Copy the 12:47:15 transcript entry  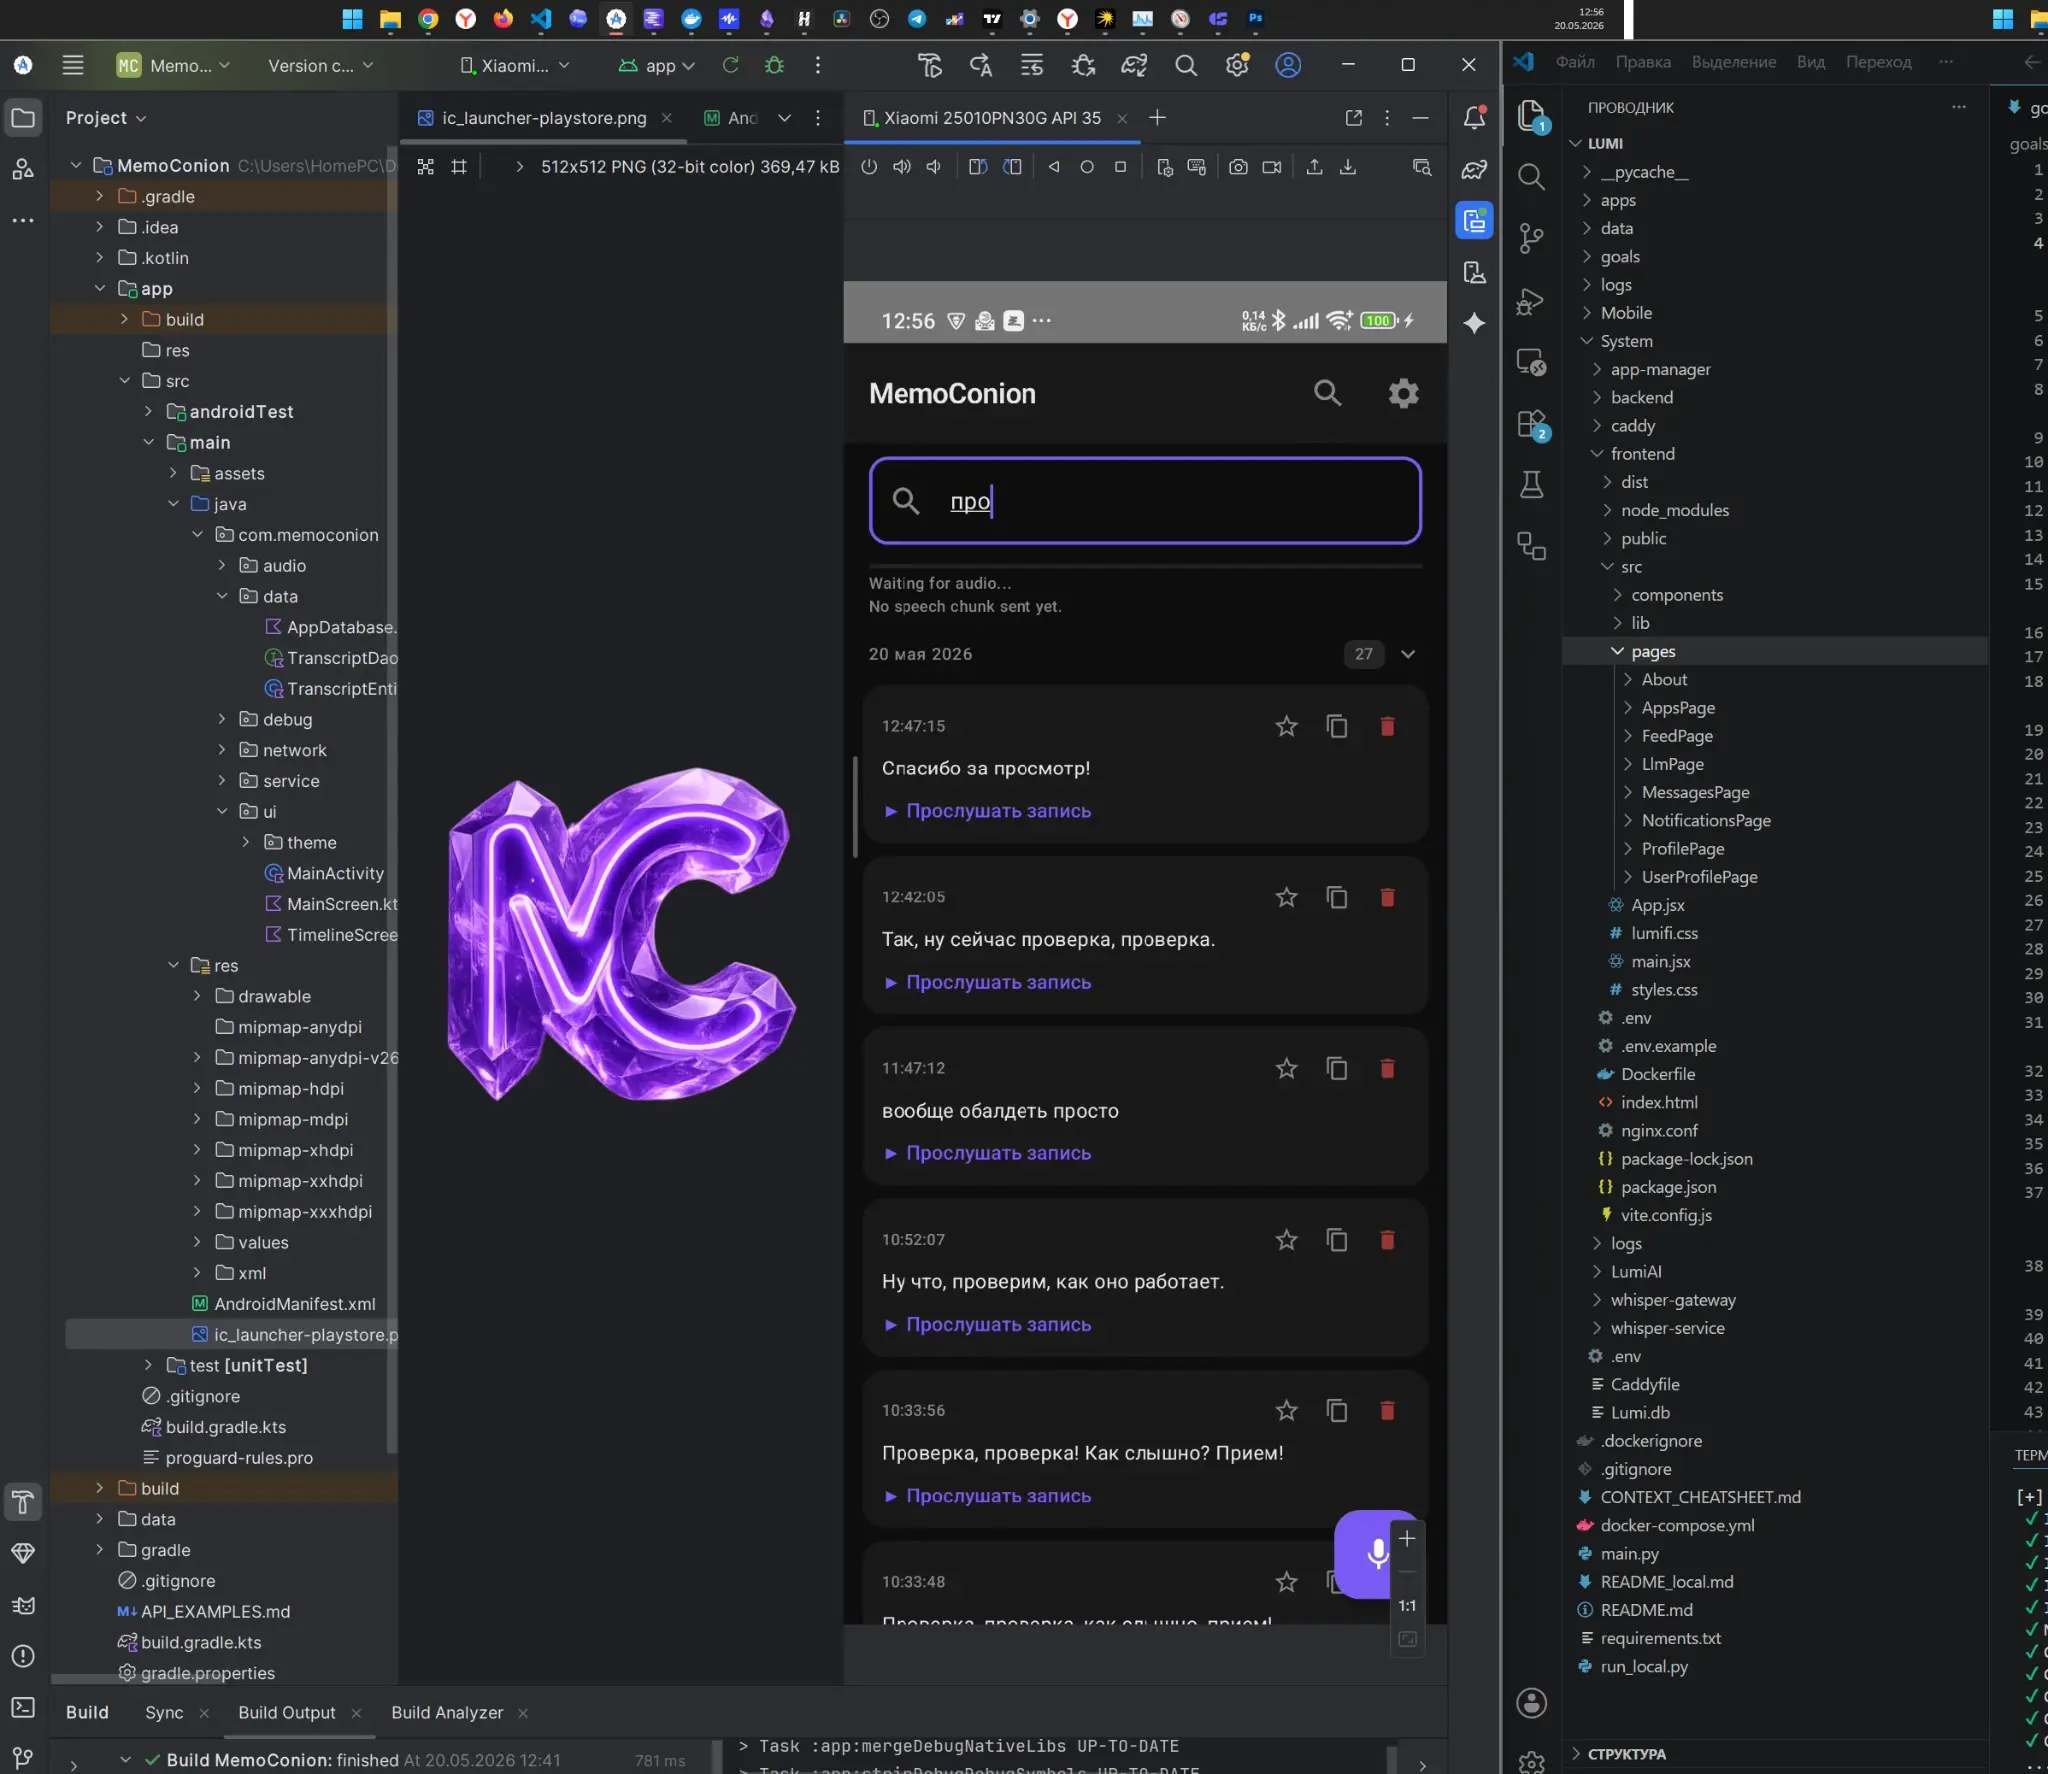coord(1337,726)
